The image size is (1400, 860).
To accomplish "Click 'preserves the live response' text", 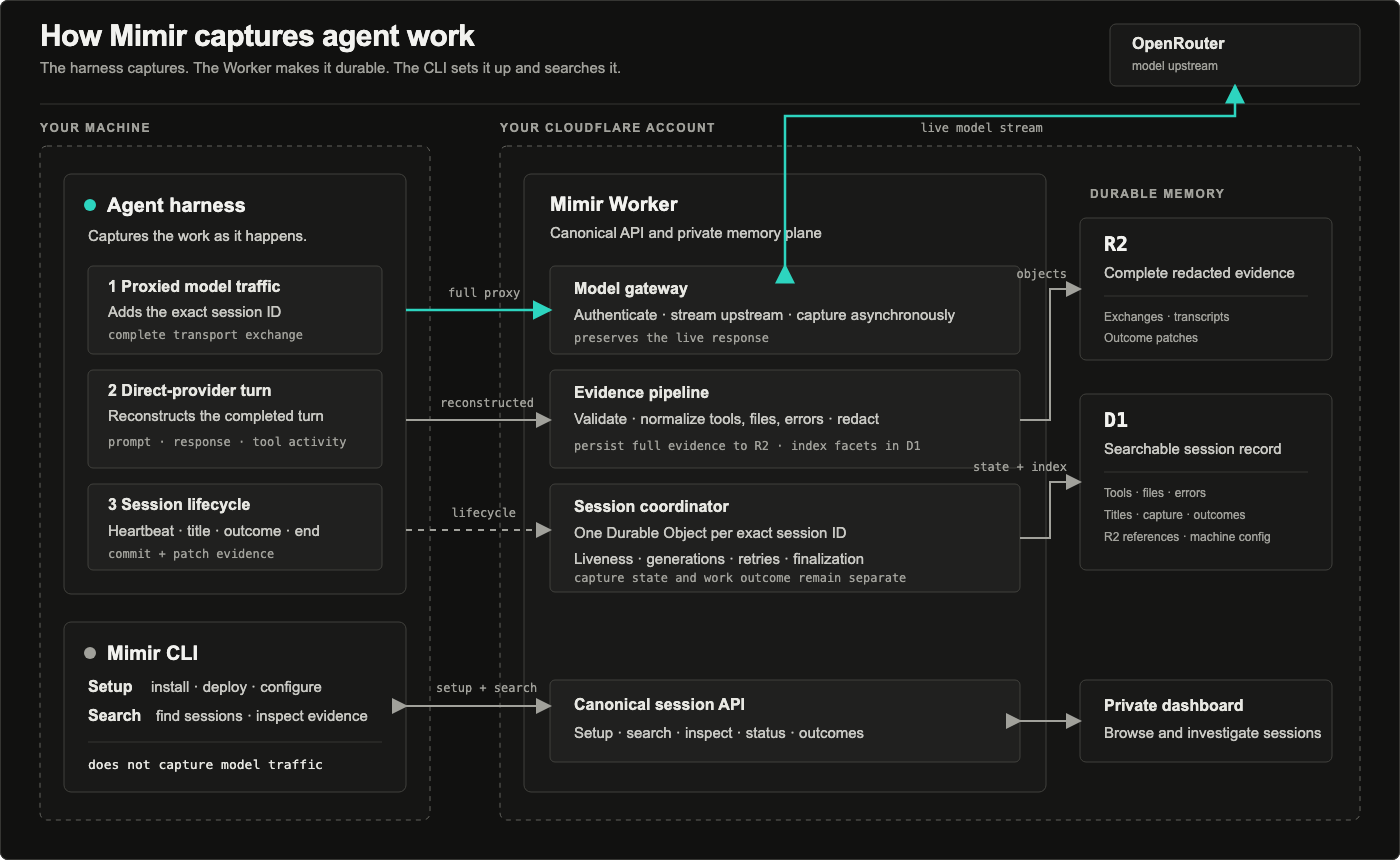I will (x=671, y=338).
